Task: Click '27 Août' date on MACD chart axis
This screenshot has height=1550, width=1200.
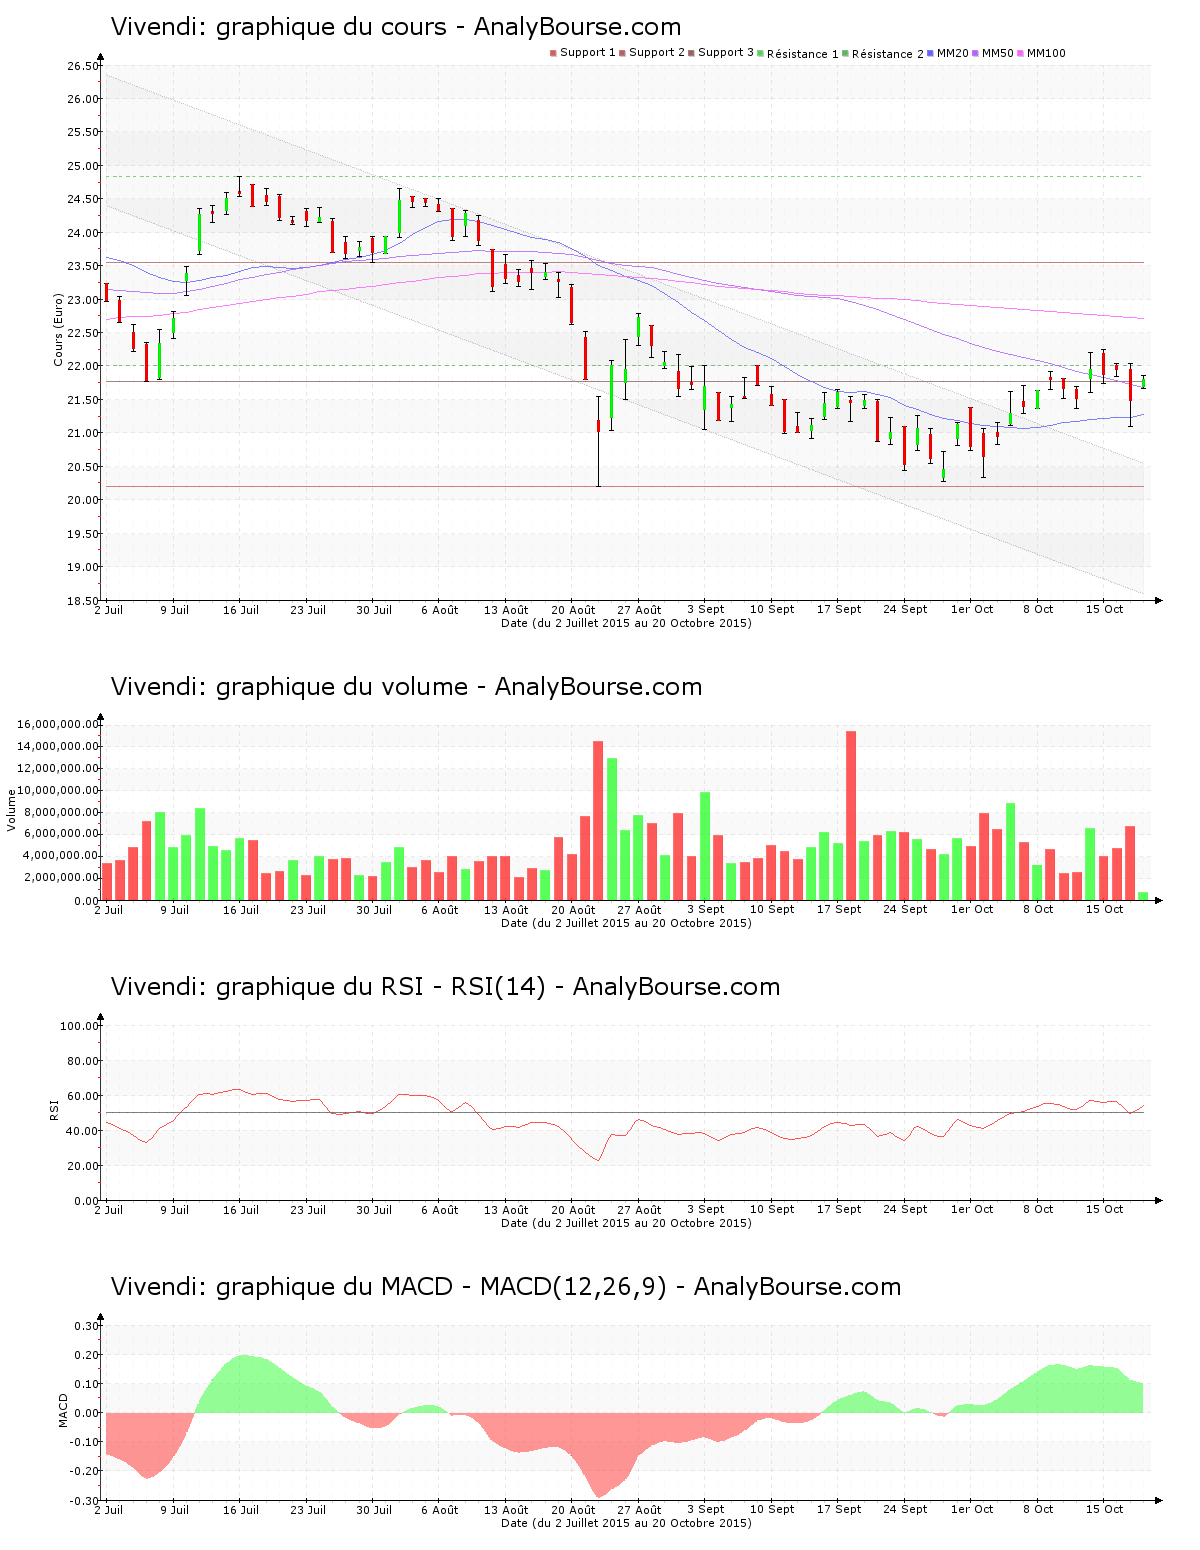Action: point(639,1510)
